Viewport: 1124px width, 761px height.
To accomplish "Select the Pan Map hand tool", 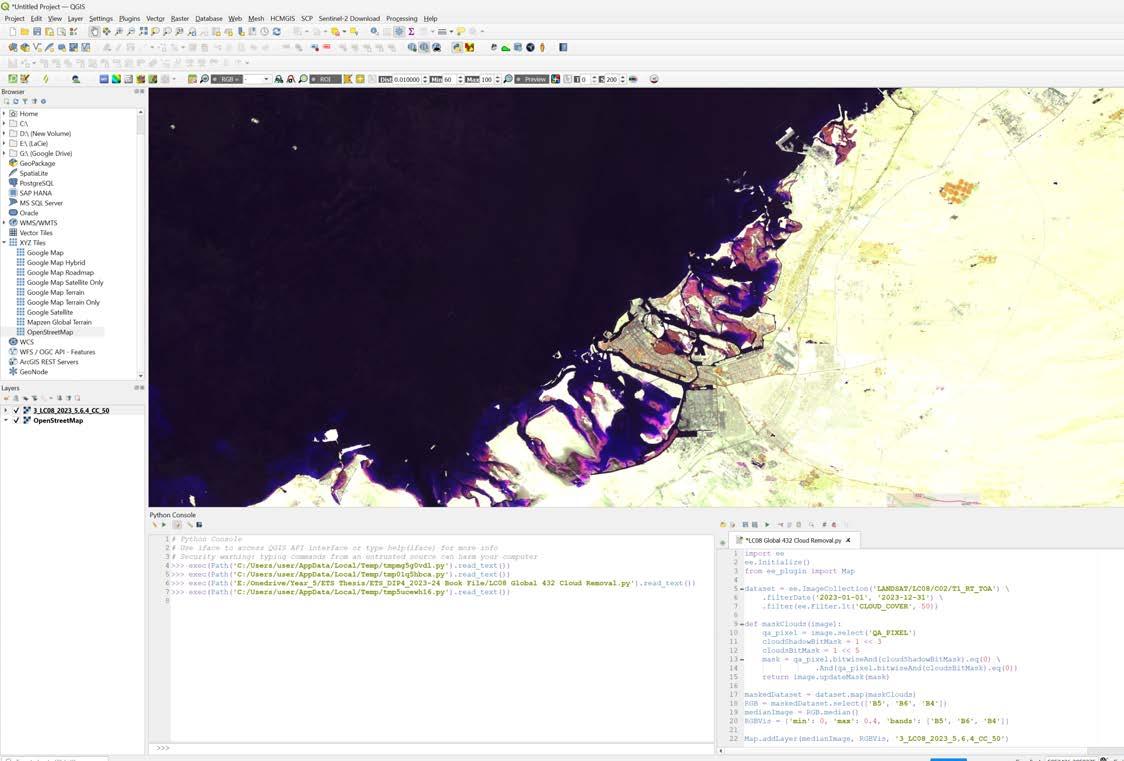I will pos(94,32).
